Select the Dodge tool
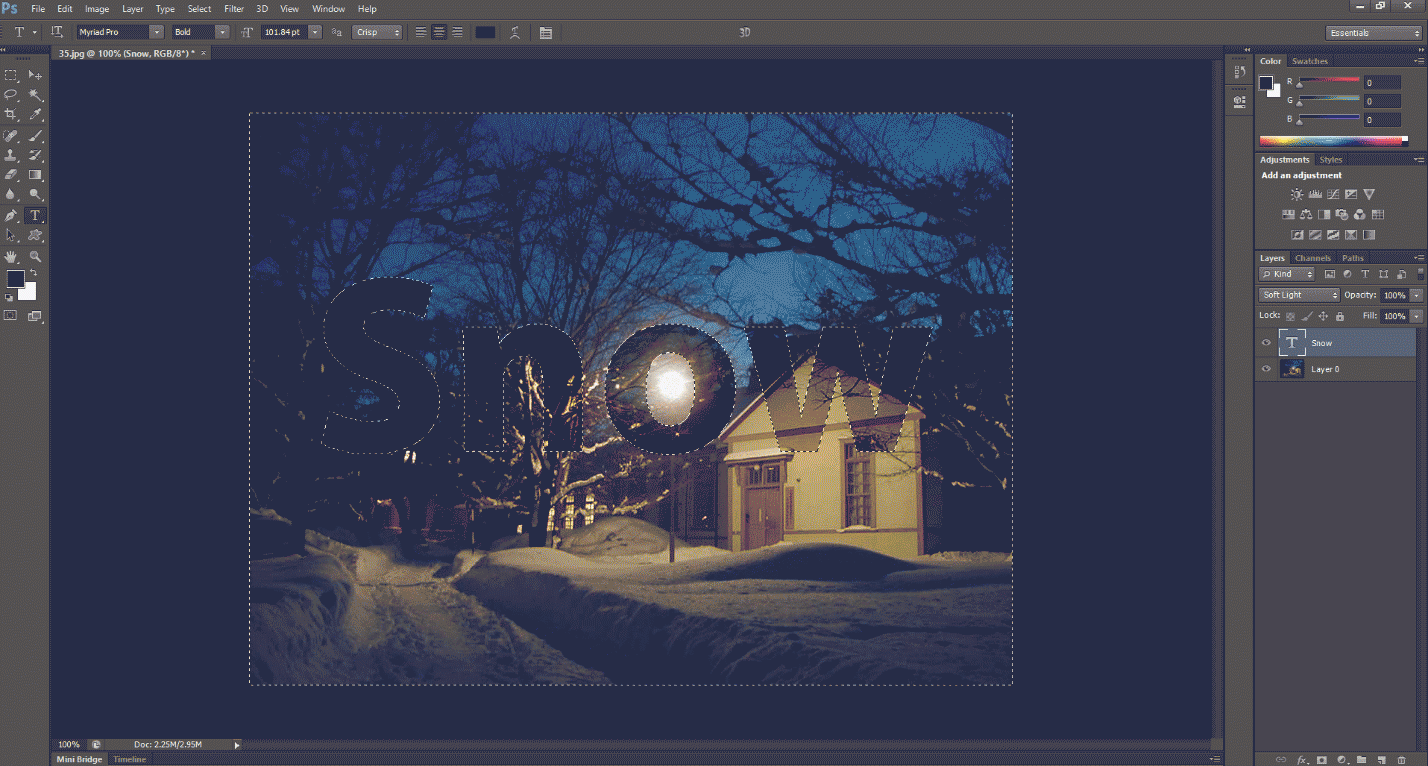Image resolution: width=1428 pixels, height=766 pixels. (x=35, y=195)
